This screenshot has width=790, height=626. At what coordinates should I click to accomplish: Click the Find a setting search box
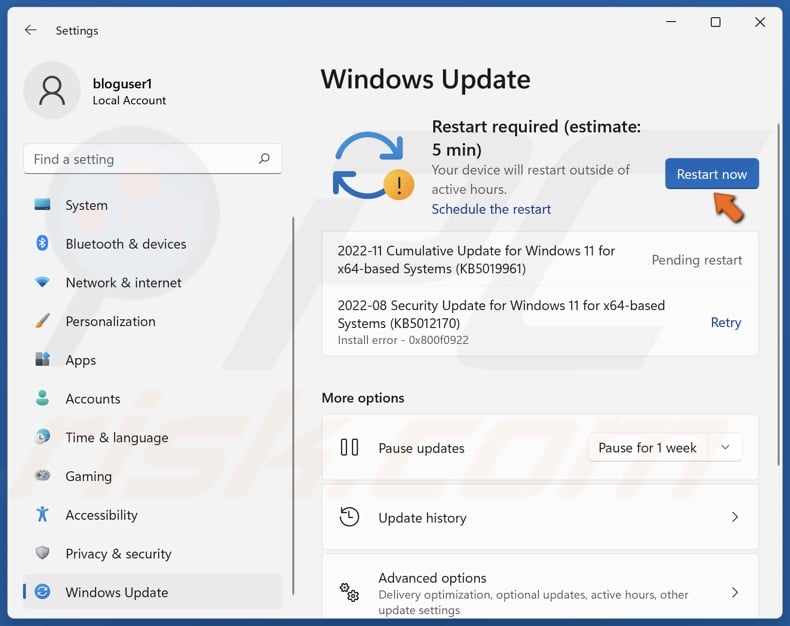coord(140,159)
